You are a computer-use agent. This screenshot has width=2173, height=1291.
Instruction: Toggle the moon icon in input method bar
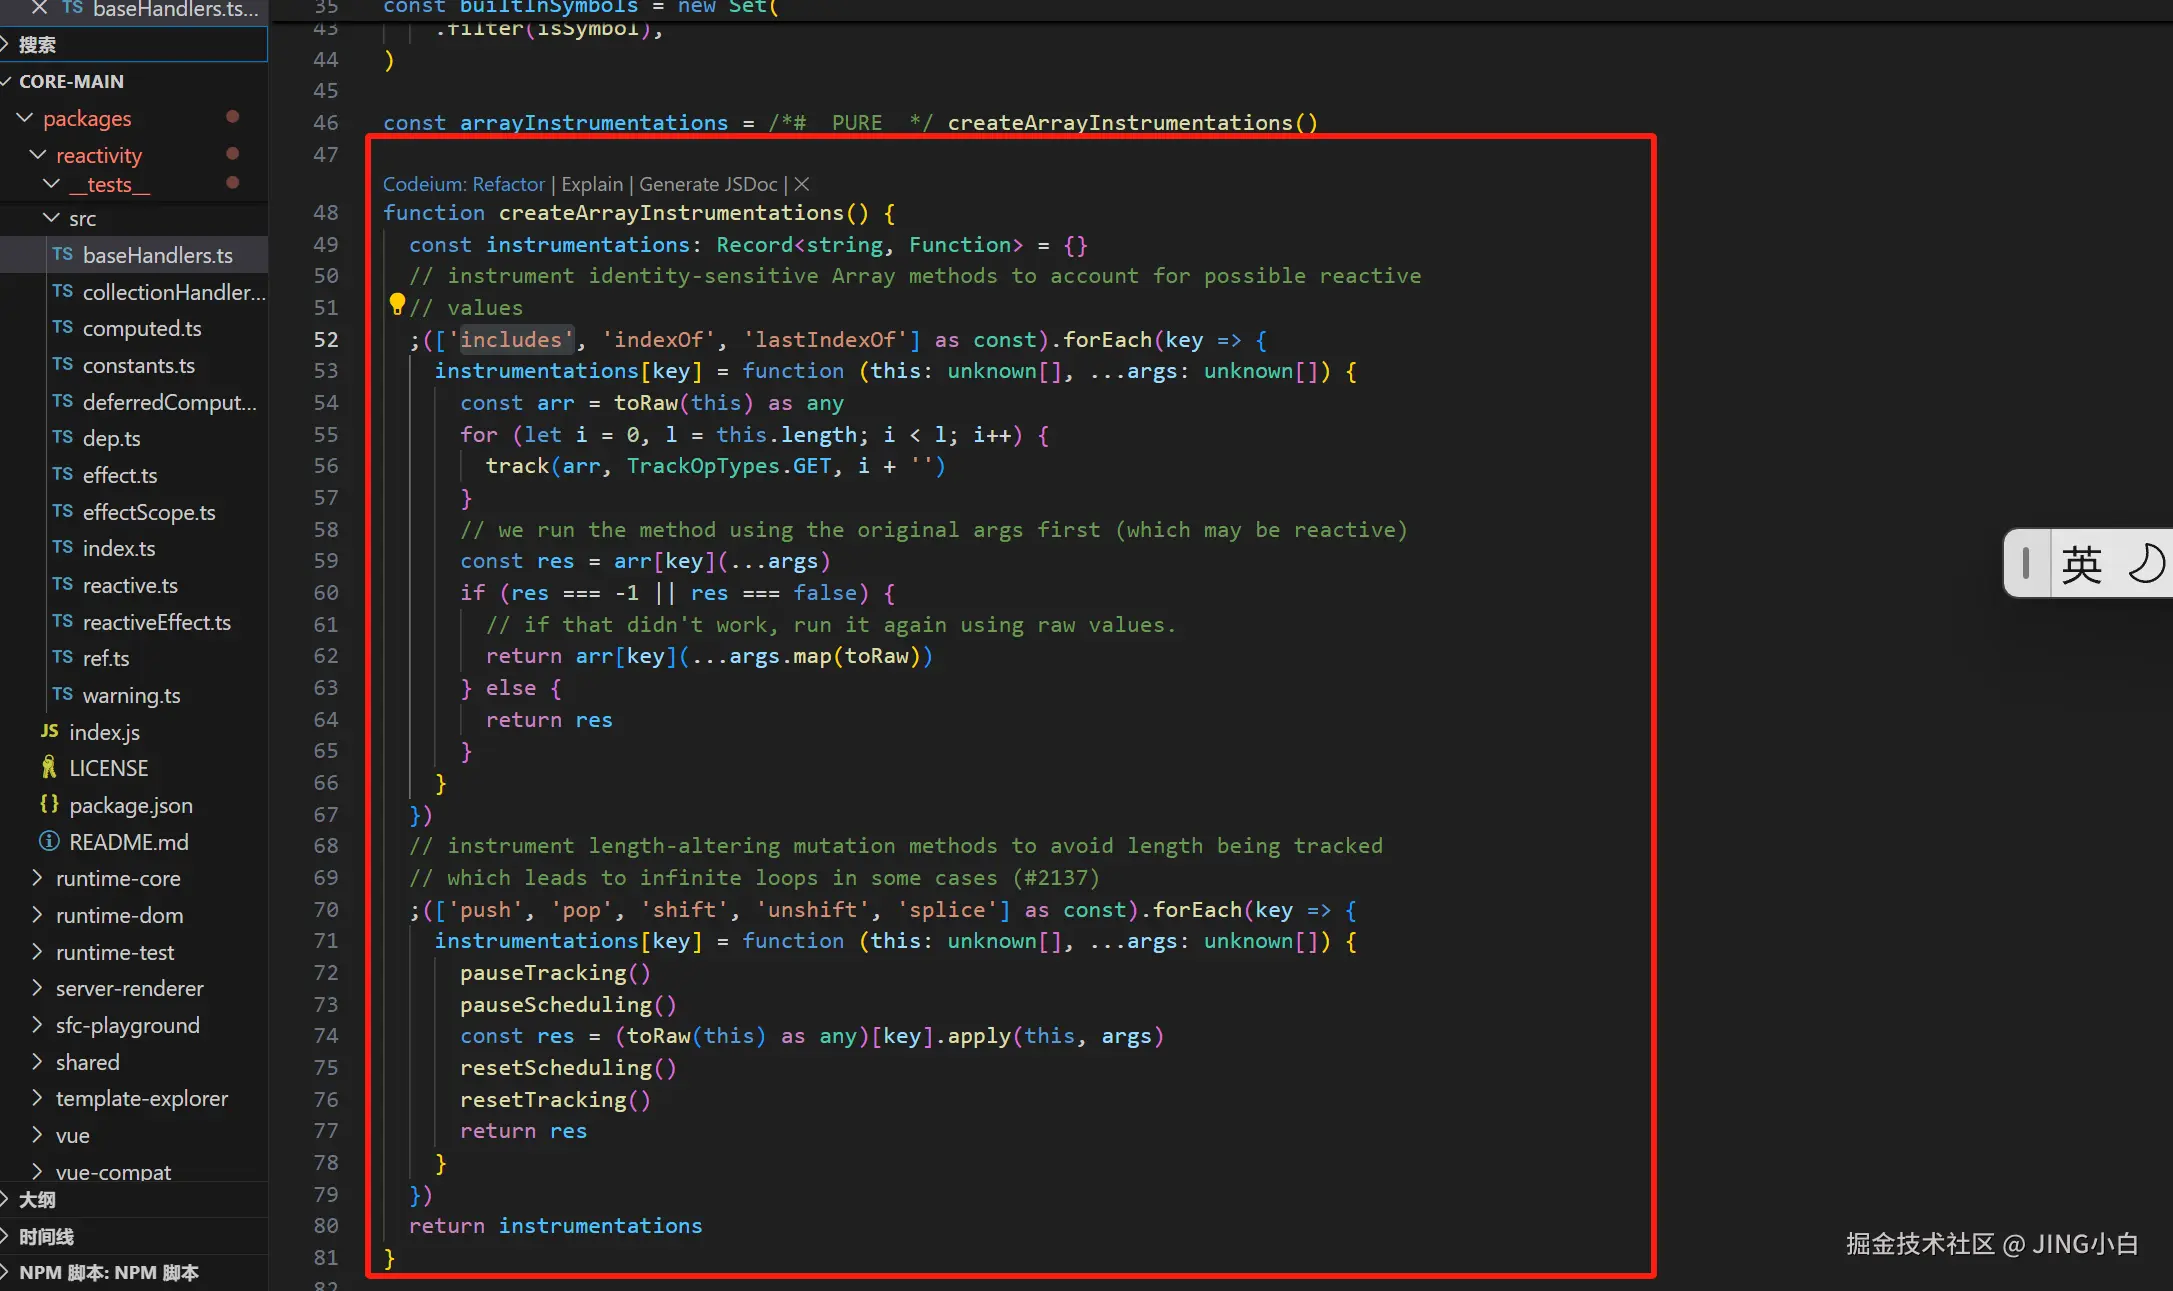pos(2145,564)
